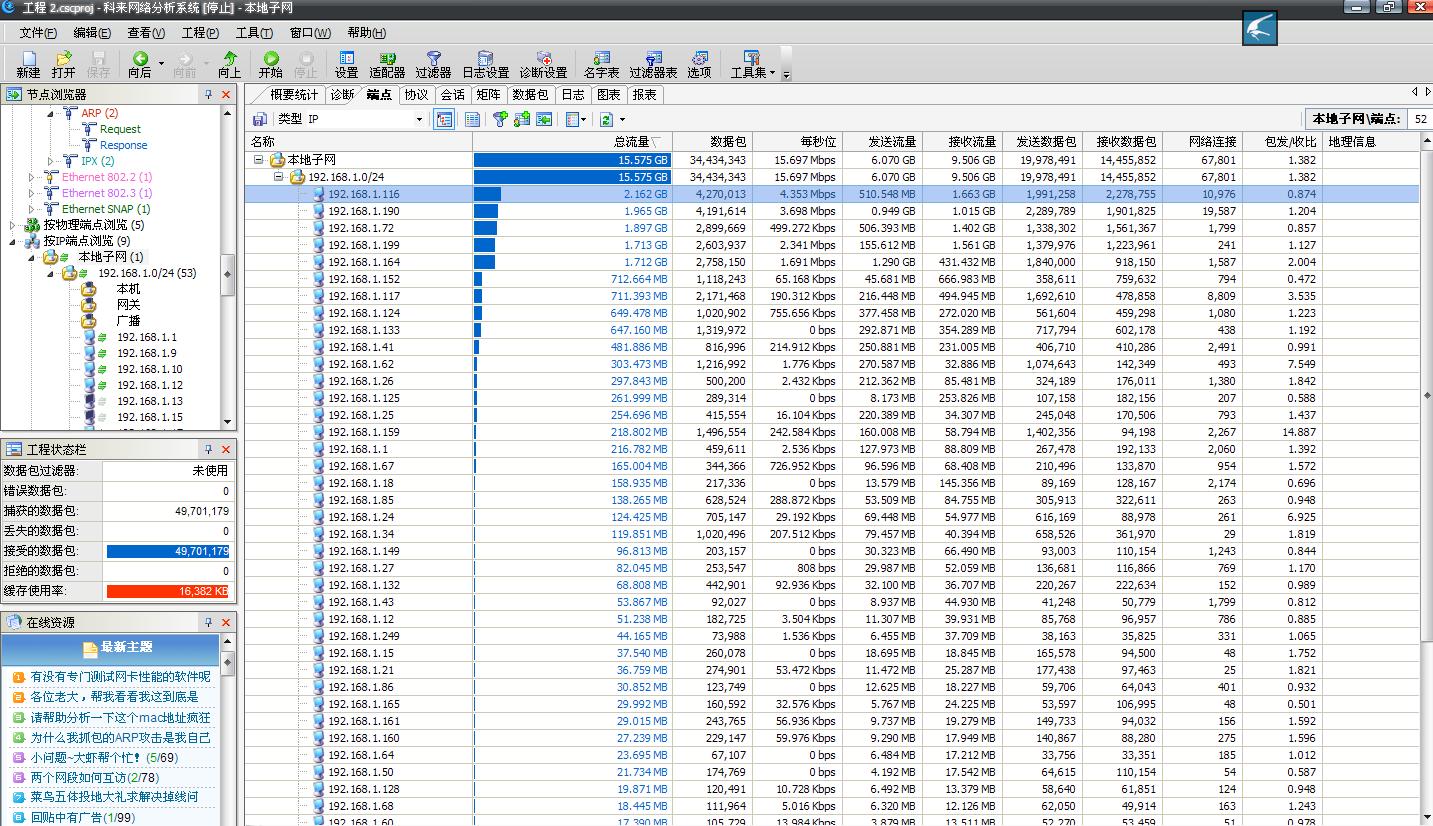The height and width of the screenshot is (826, 1433).
Task: Toggle the tree view mode button
Action: [x=444, y=119]
